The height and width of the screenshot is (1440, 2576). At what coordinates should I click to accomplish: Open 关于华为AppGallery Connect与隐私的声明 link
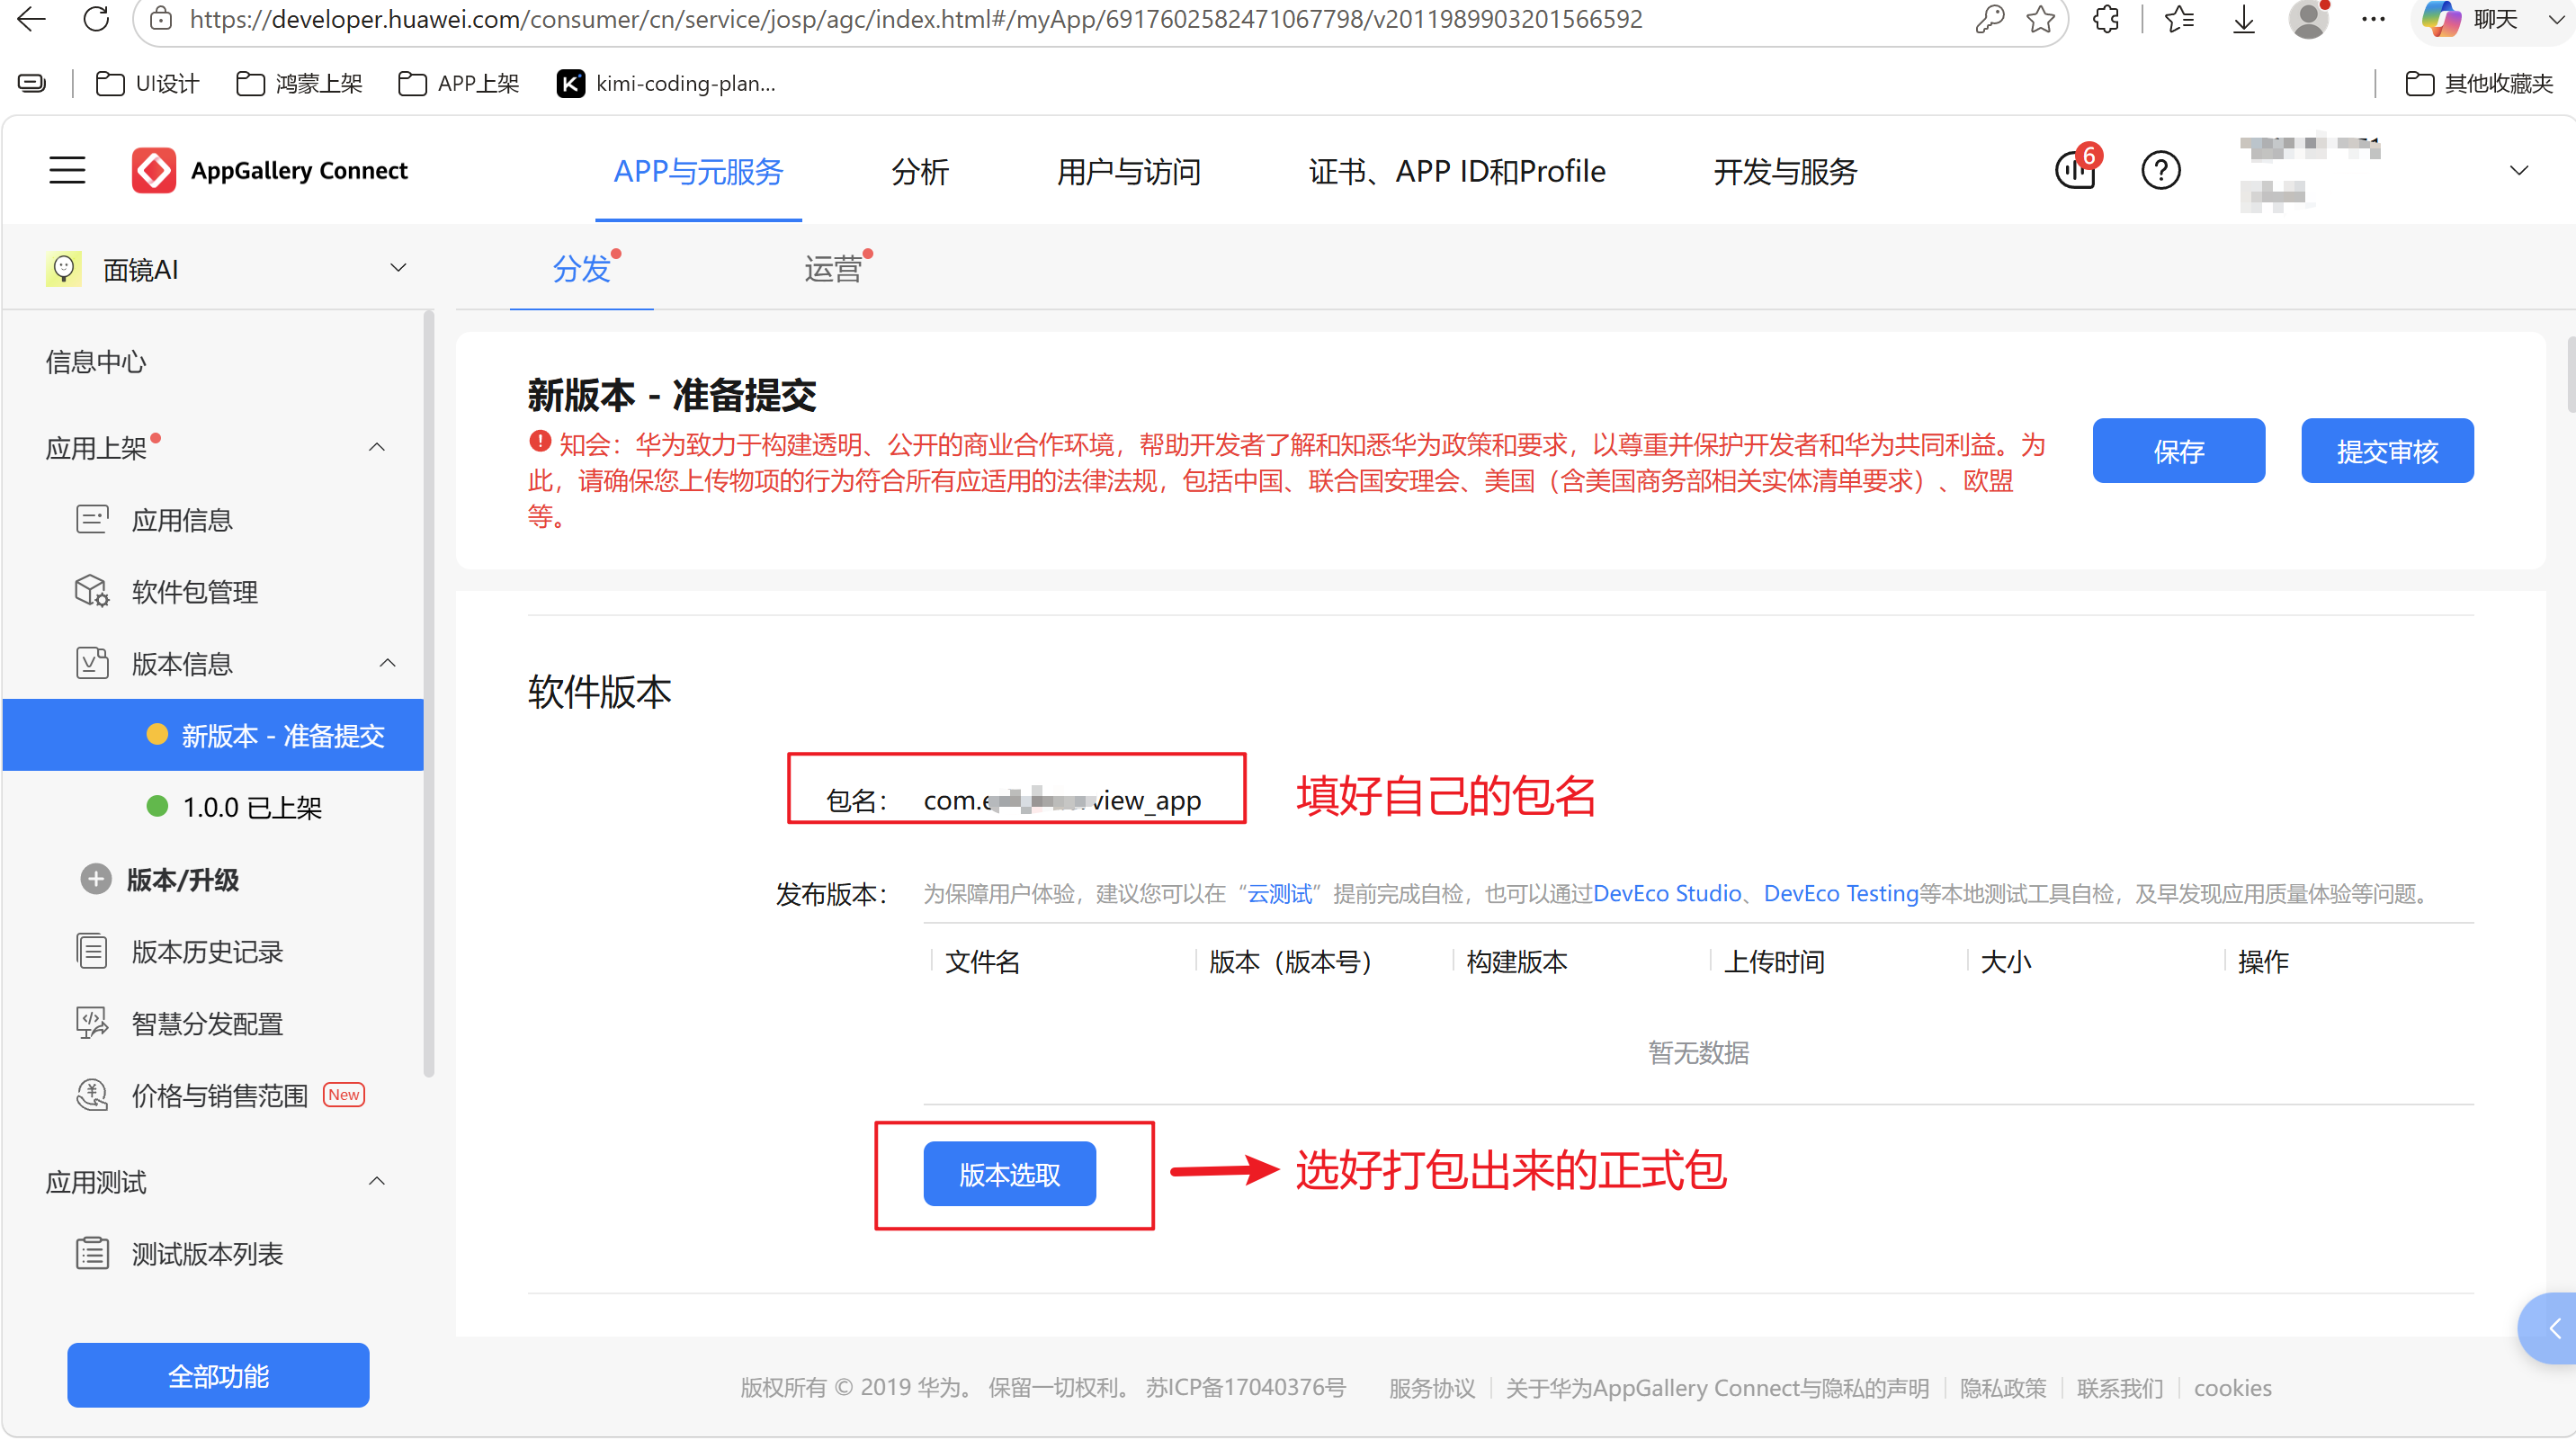[1717, 1388]
